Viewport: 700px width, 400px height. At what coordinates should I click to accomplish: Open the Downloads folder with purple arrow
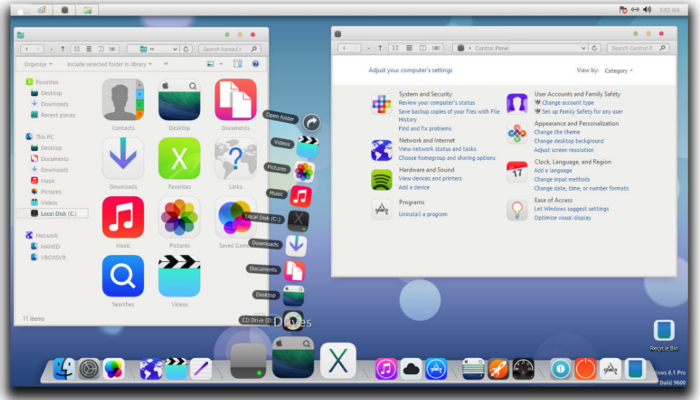point(123,159)
